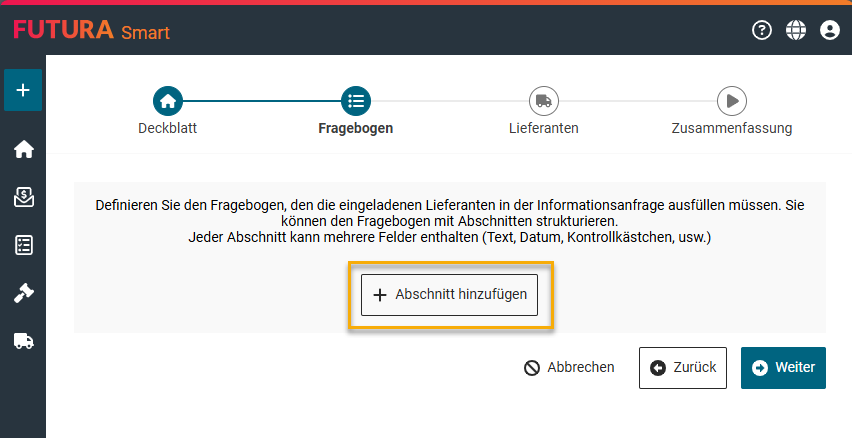Click Abbrechen to cancel
This screenshot has width=852, height=438.
[569, 367]
